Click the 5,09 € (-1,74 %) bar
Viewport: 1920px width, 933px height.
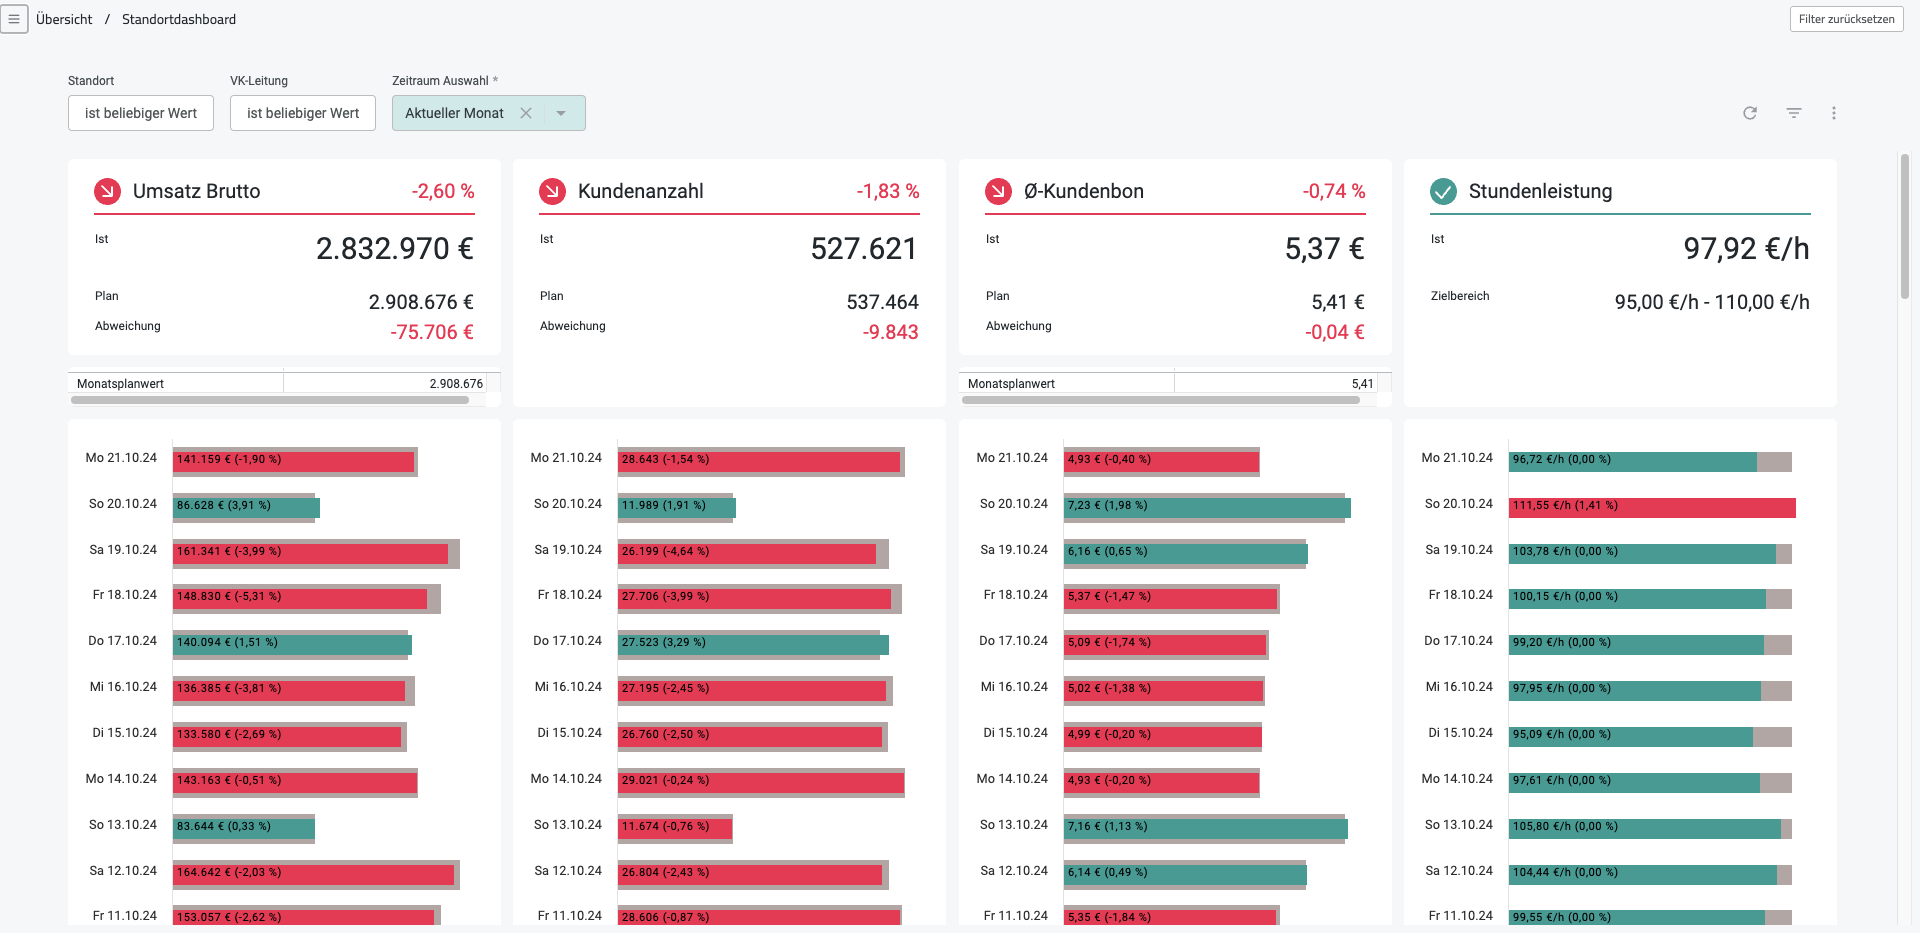(x=1166, y=643)
